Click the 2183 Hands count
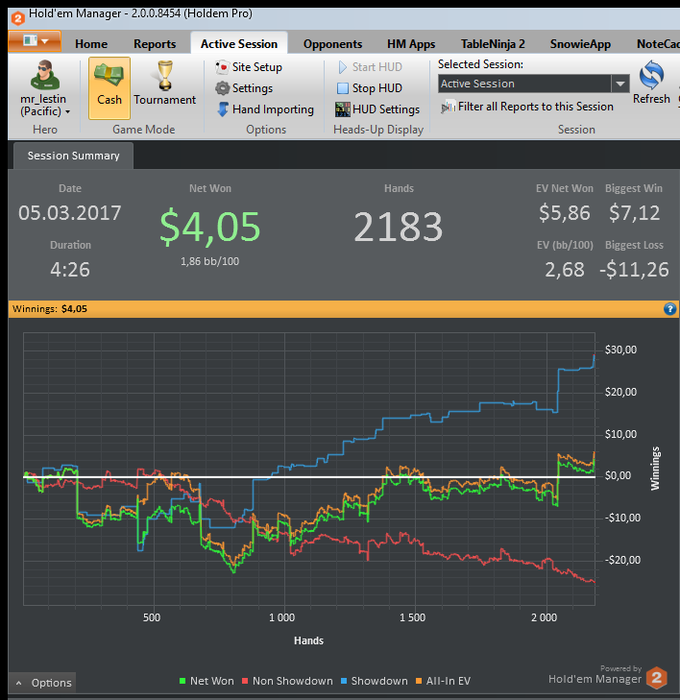This screenshot has width=680, height=700. pyautogui.click(x=398, y=227)
